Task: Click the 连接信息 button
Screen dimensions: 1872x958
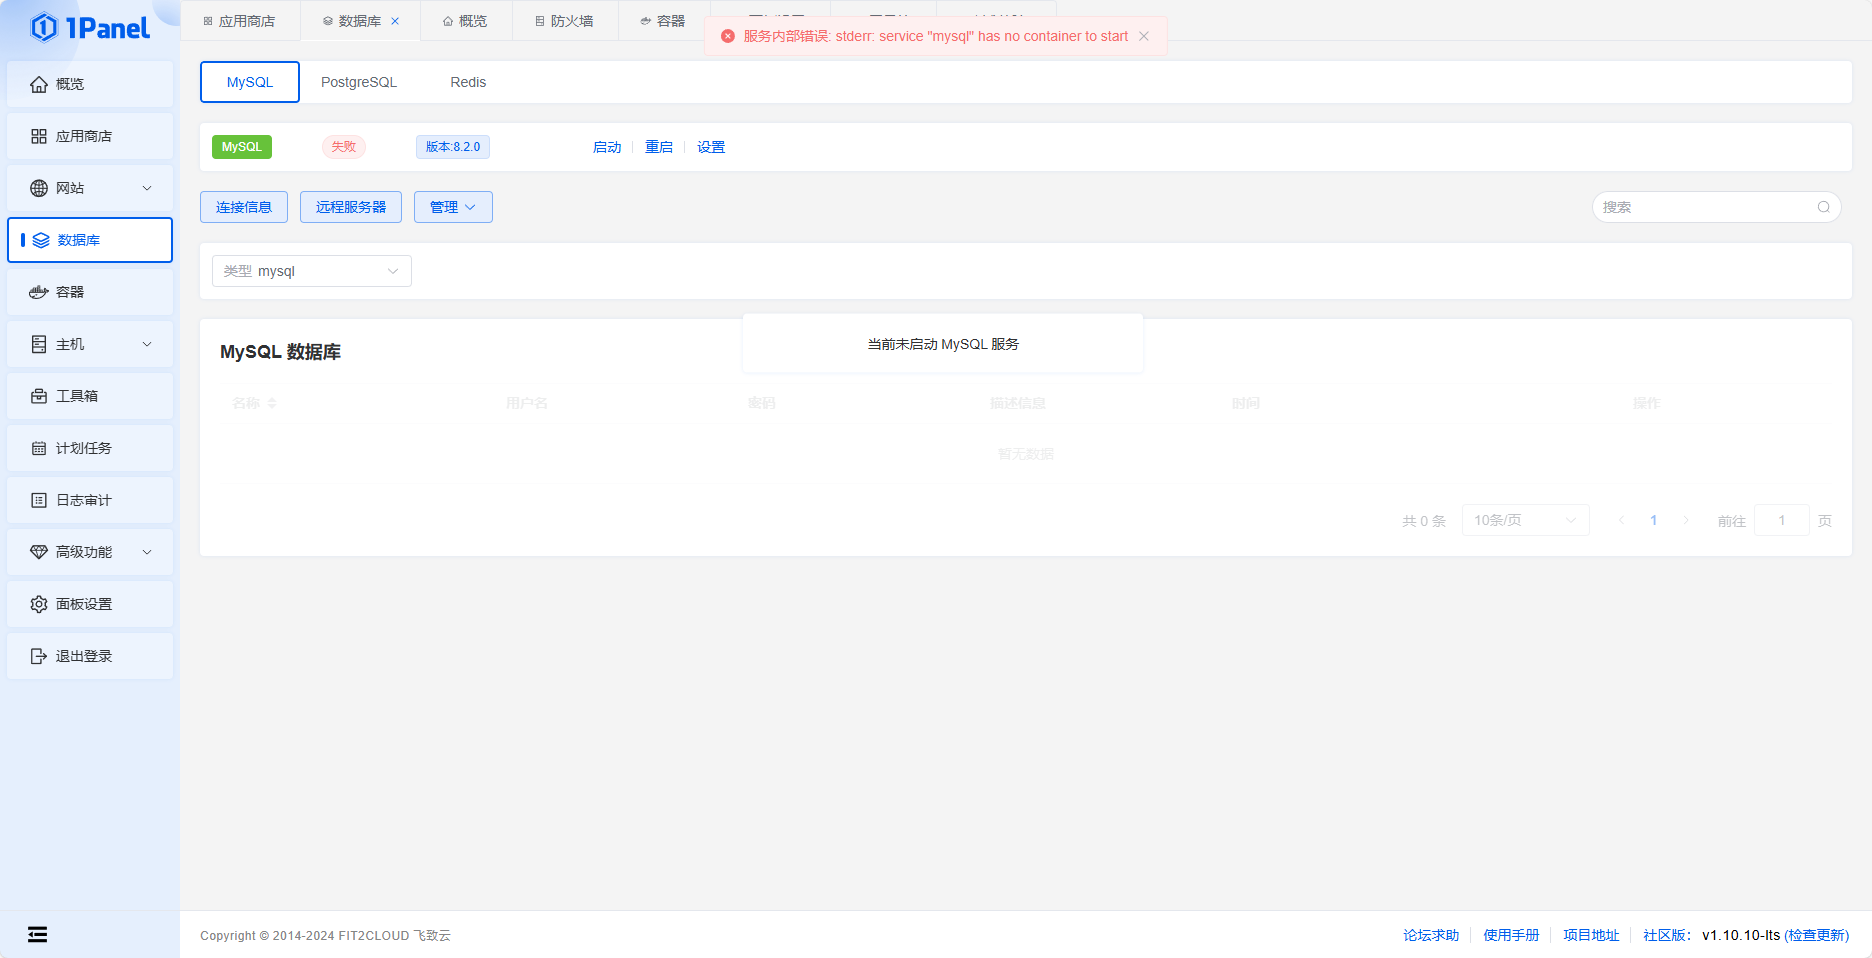Action: (x=244, y=207)
